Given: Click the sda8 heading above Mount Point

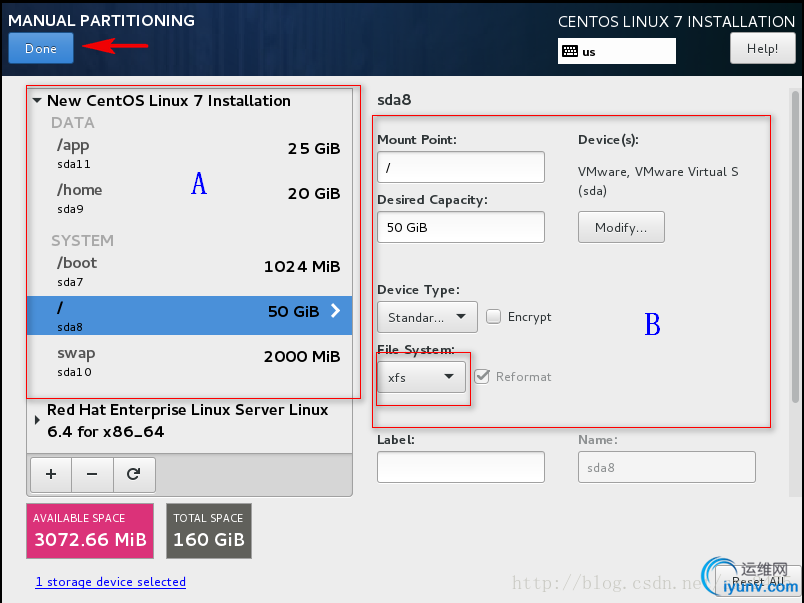Looking at the screenshot, I should click(394, 100).
